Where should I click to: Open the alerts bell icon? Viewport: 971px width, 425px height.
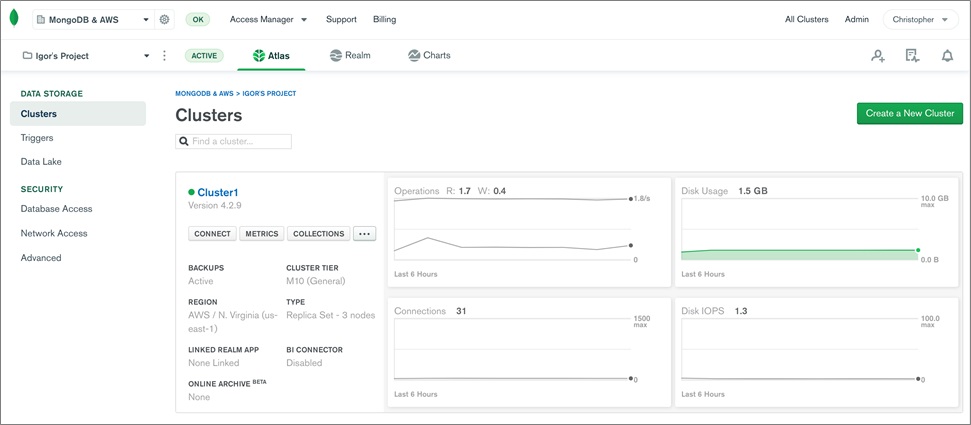pyautogui.click(x=947, y=56)
